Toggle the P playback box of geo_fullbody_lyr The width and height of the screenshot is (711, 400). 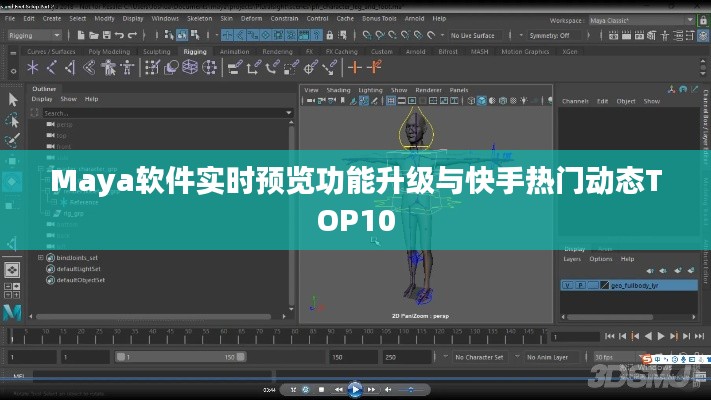click(x=580, y=285)
